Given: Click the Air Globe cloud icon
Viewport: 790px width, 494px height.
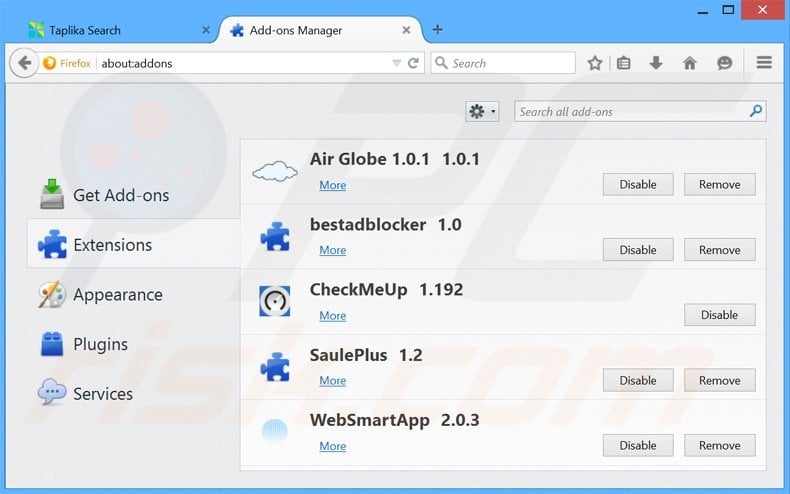Looking at the screenshot, I should (x=275, y=171).
